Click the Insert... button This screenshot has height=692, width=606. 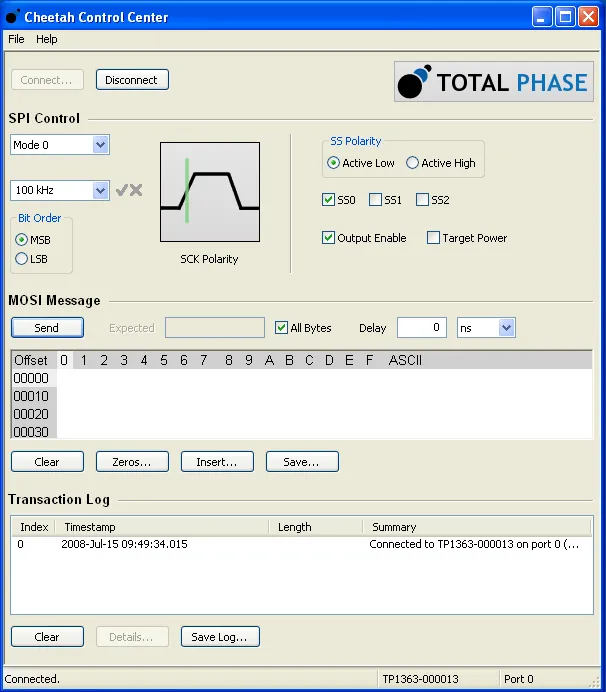[217, 462]
